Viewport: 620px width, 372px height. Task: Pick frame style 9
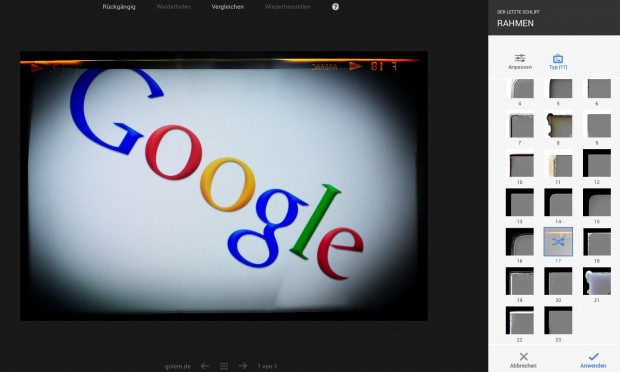(x=597, y=124)
